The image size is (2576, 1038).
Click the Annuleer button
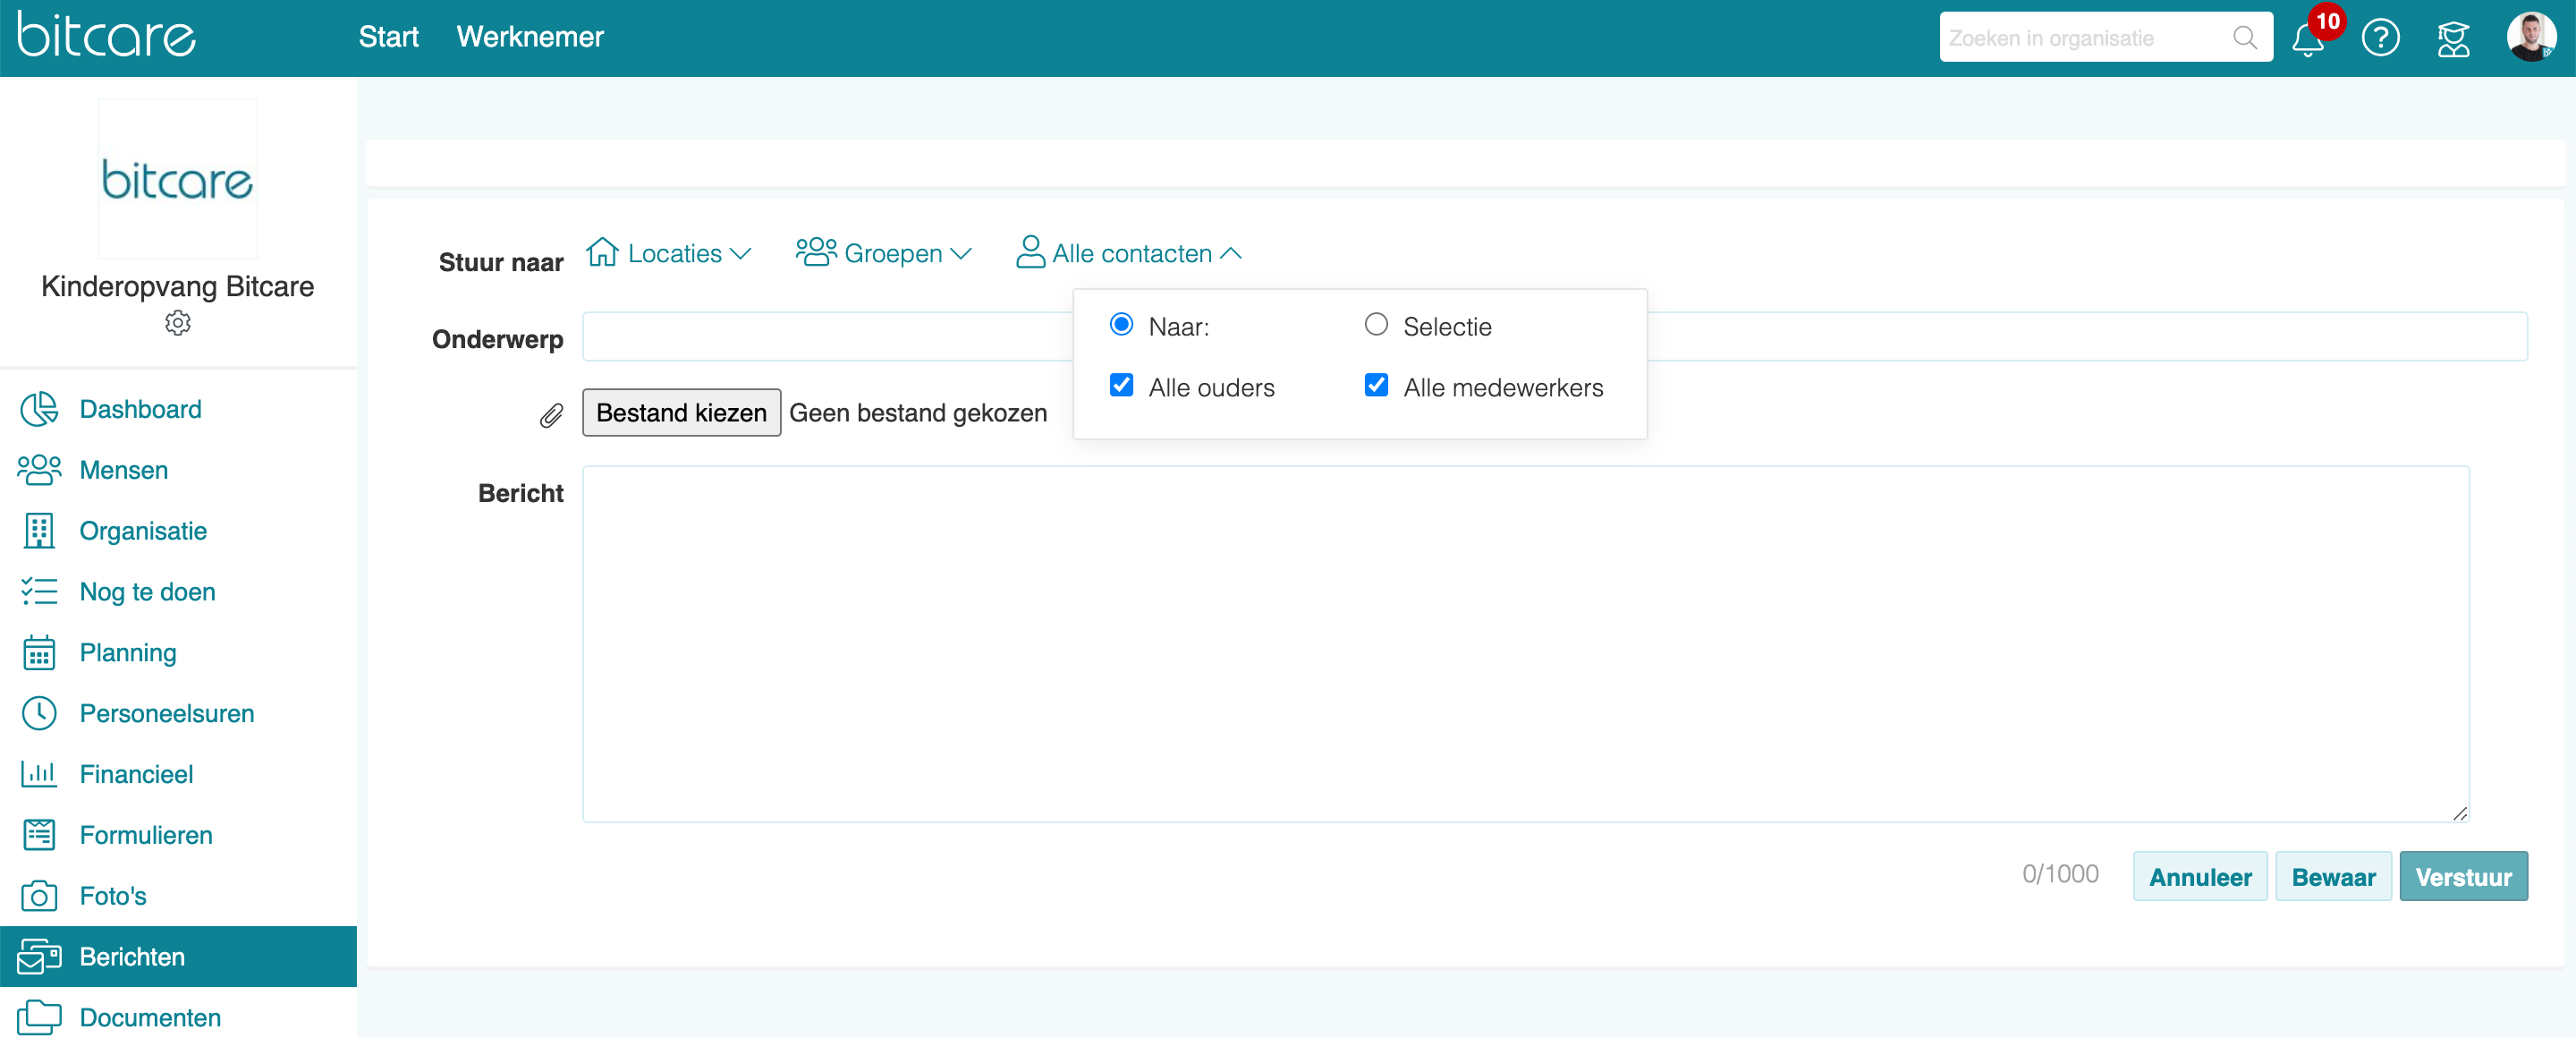pyautogui.click(x=2200, y=876)
